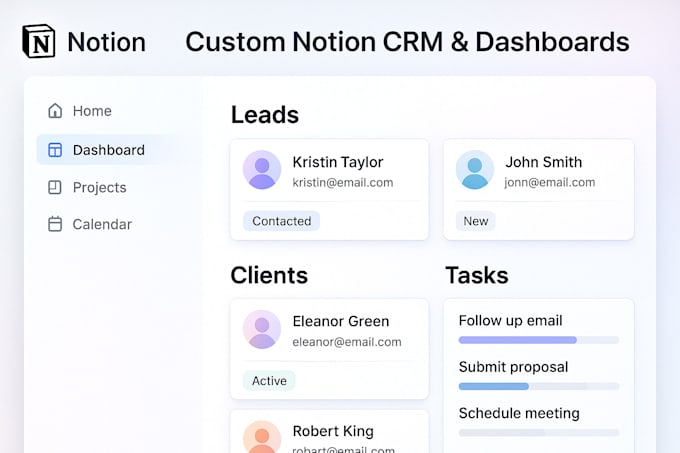Click the Follow up email task label

[x=510, y=321]
